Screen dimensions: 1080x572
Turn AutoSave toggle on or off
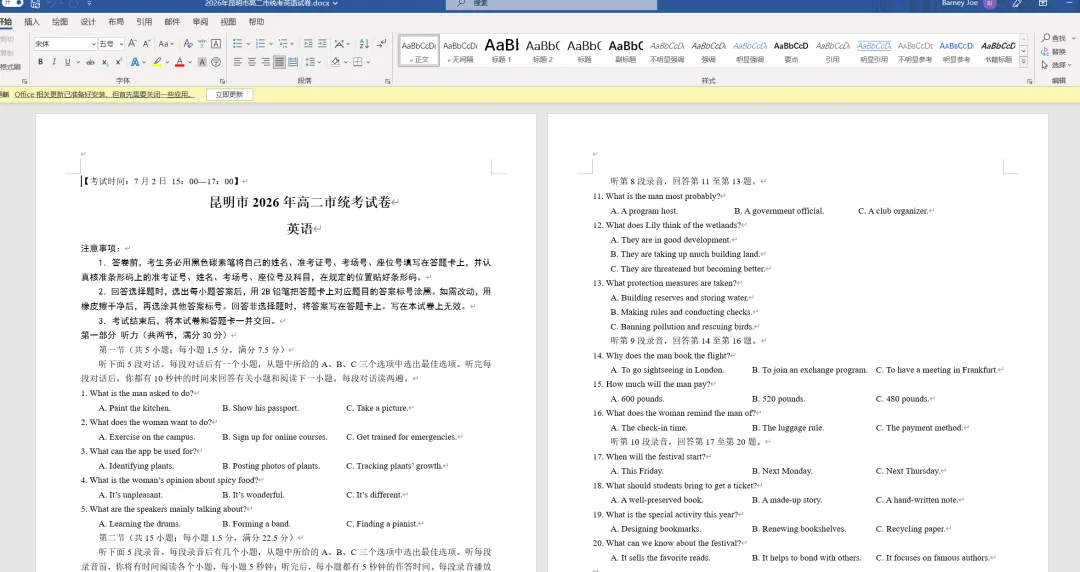coord(12,3)
